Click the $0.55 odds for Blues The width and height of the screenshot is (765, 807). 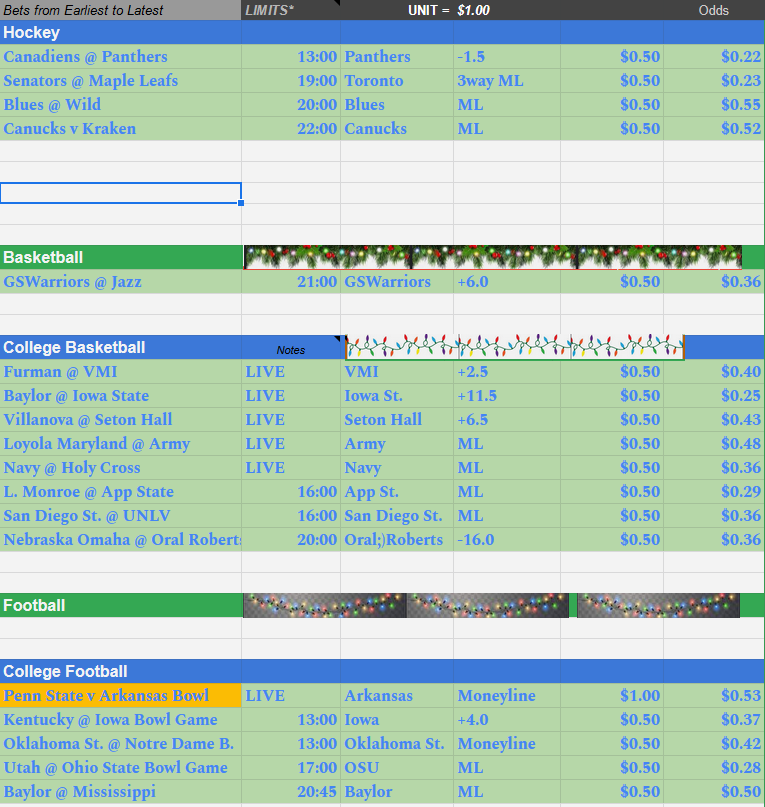(714, 104)
